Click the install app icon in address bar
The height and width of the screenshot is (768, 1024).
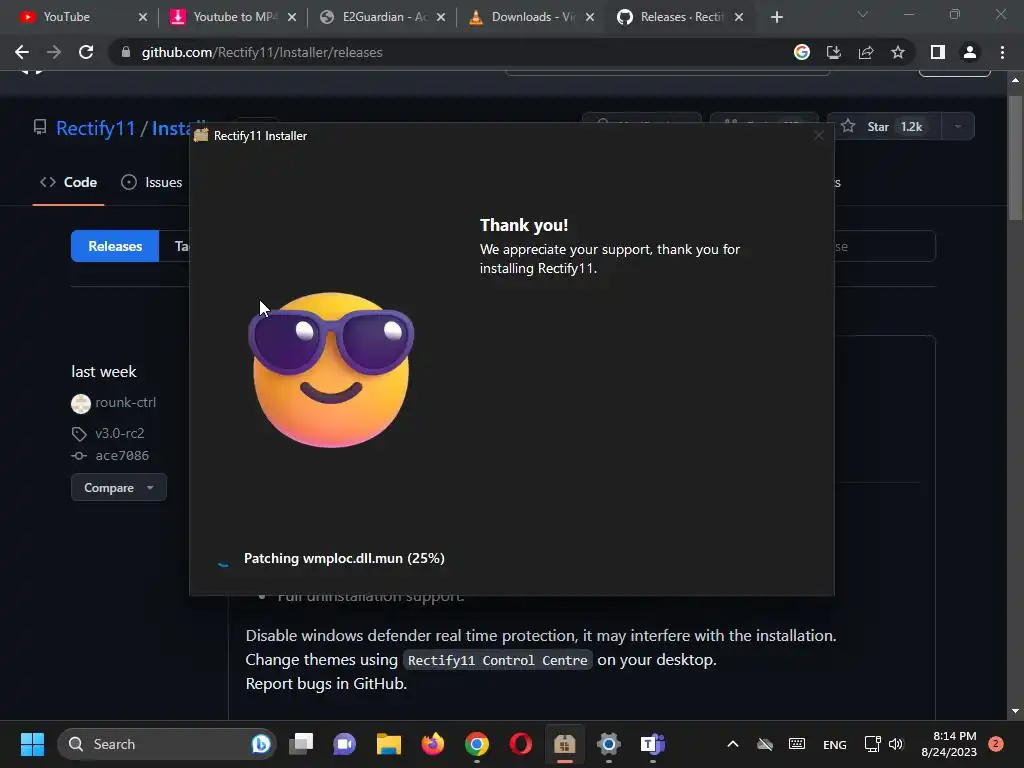click(x=834, y=52)
